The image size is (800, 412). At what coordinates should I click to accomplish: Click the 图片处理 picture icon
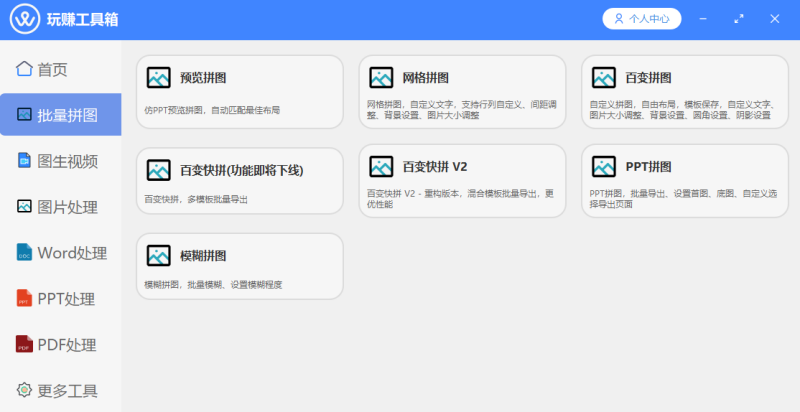click(24, 206)
